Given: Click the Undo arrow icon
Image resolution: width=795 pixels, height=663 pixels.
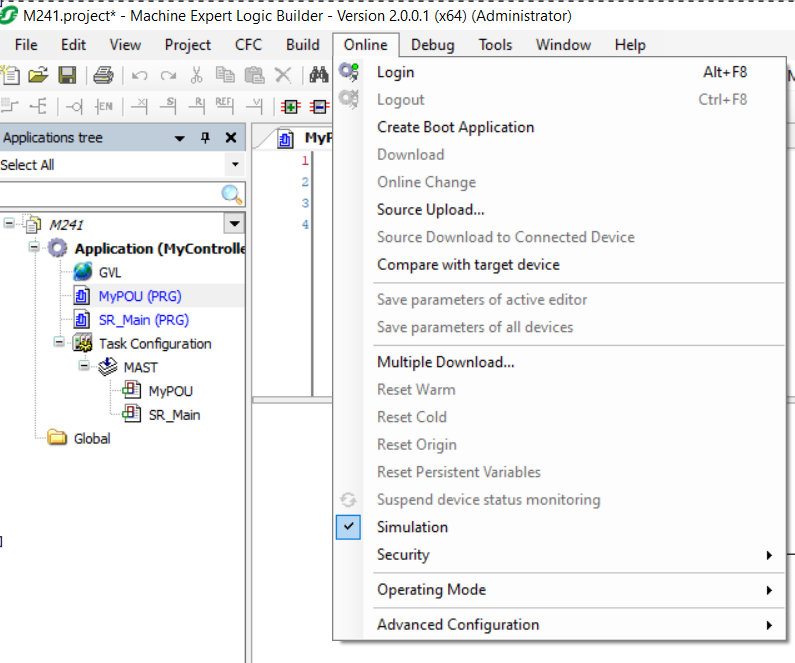Looking at the screenshot, I should tap(139, 76).
